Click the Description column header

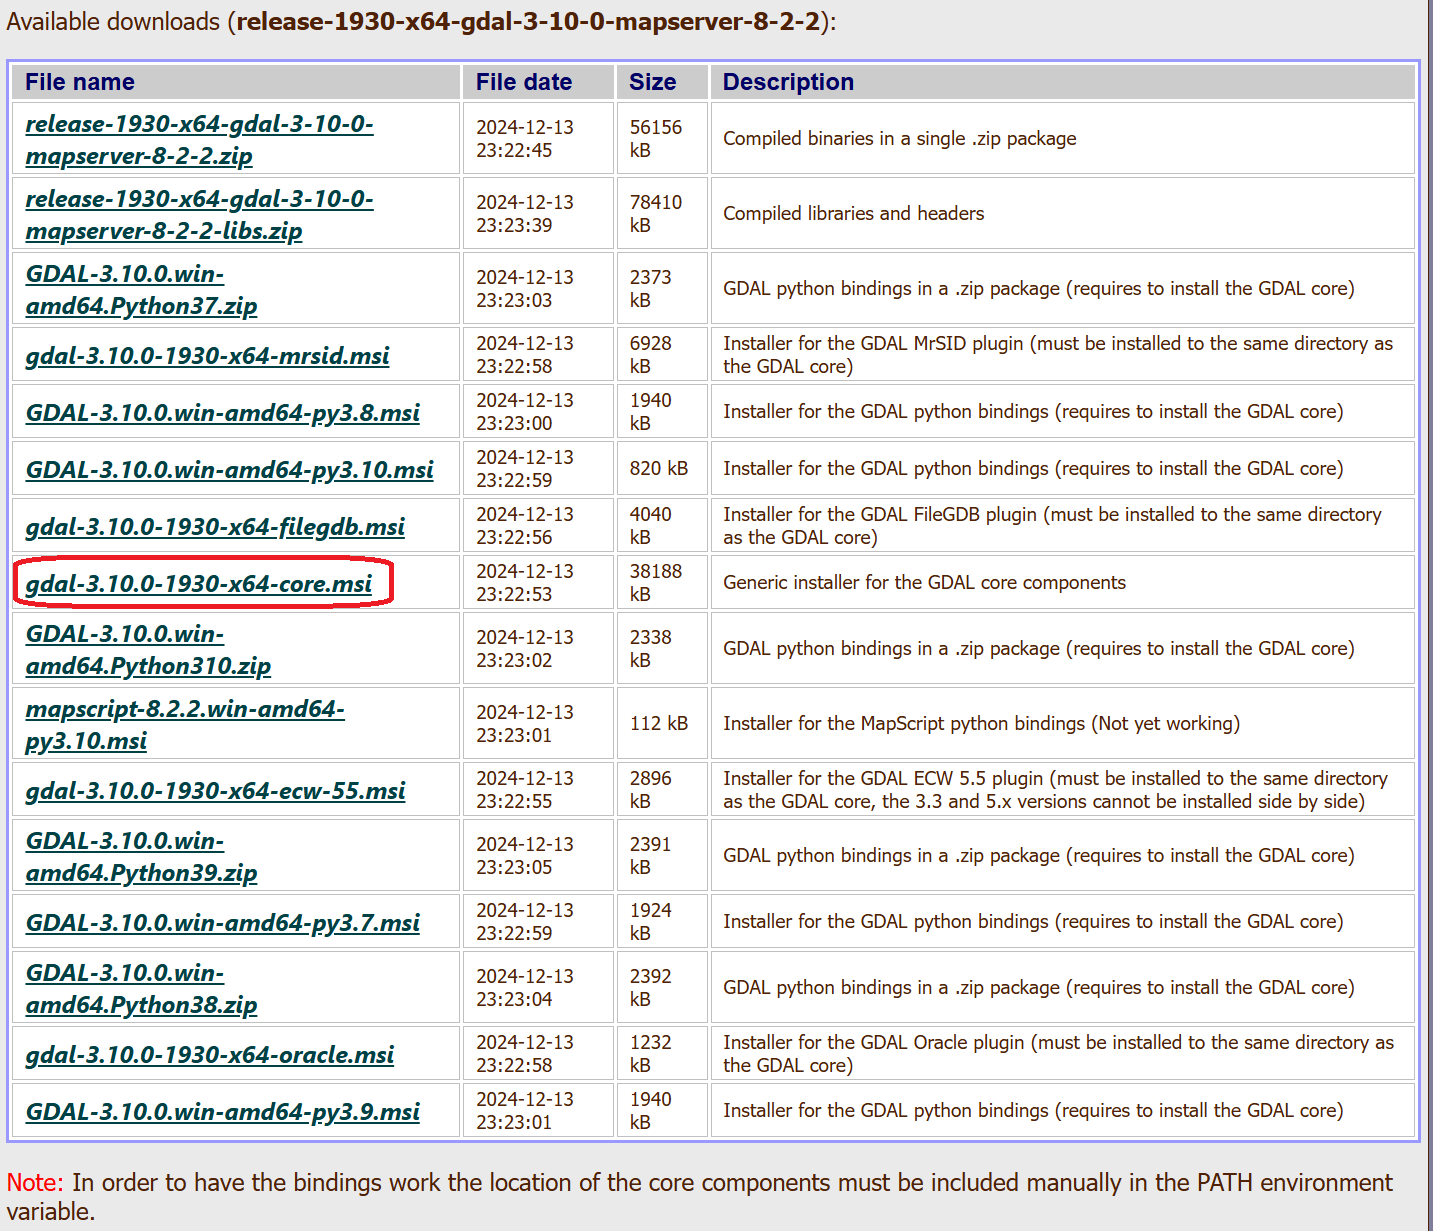point(788,82)
